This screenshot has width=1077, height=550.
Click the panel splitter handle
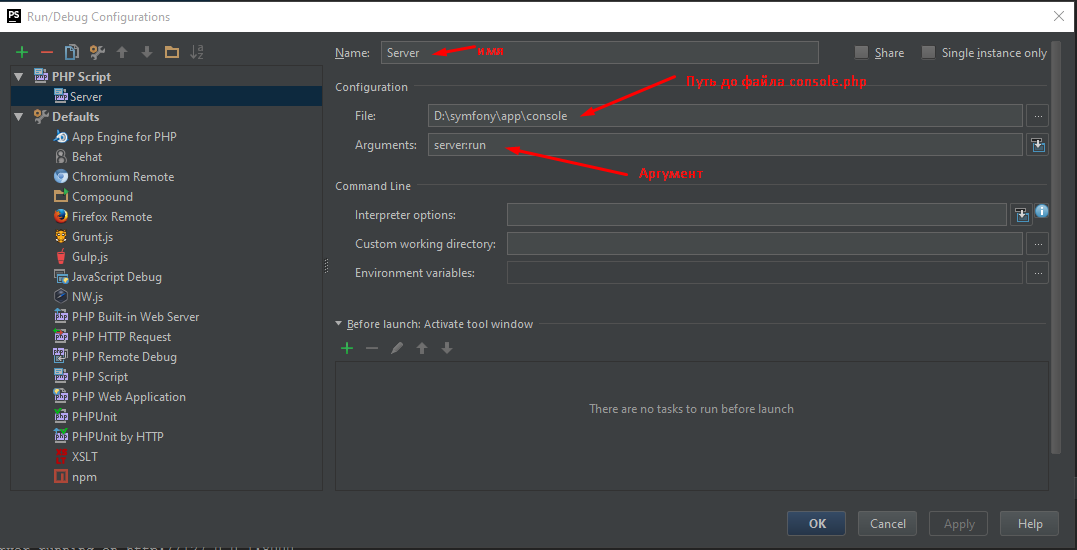pyautogui.click(x=326, y=266)
